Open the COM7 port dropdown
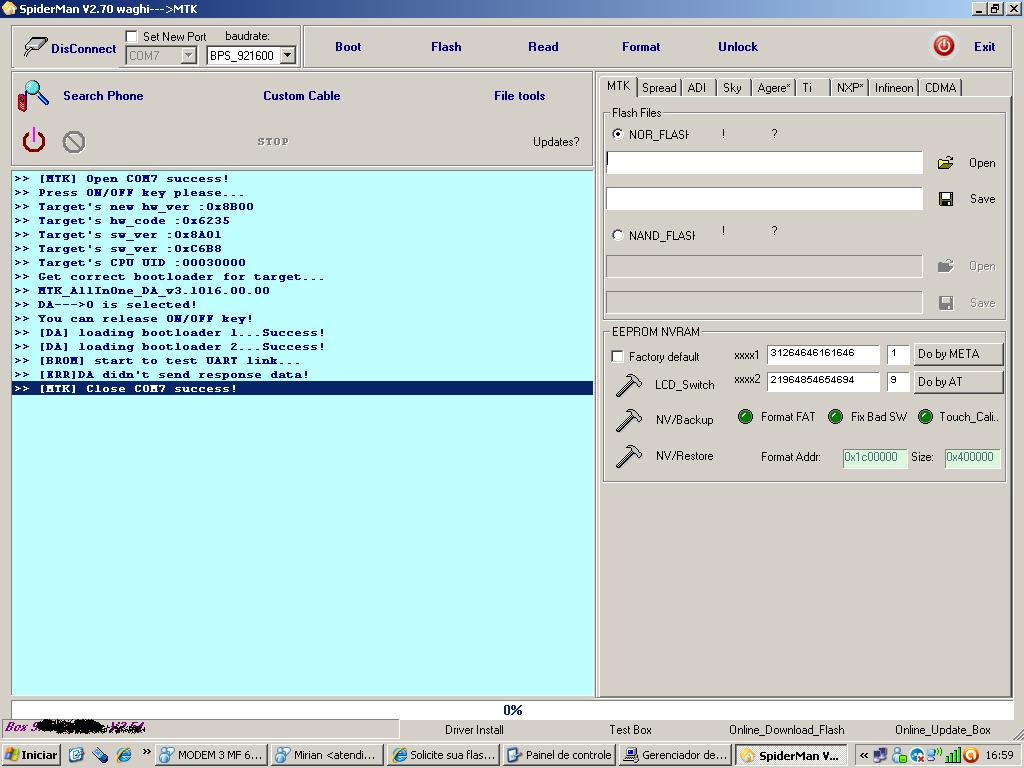 pyautogui.click(x=188, y=56)
